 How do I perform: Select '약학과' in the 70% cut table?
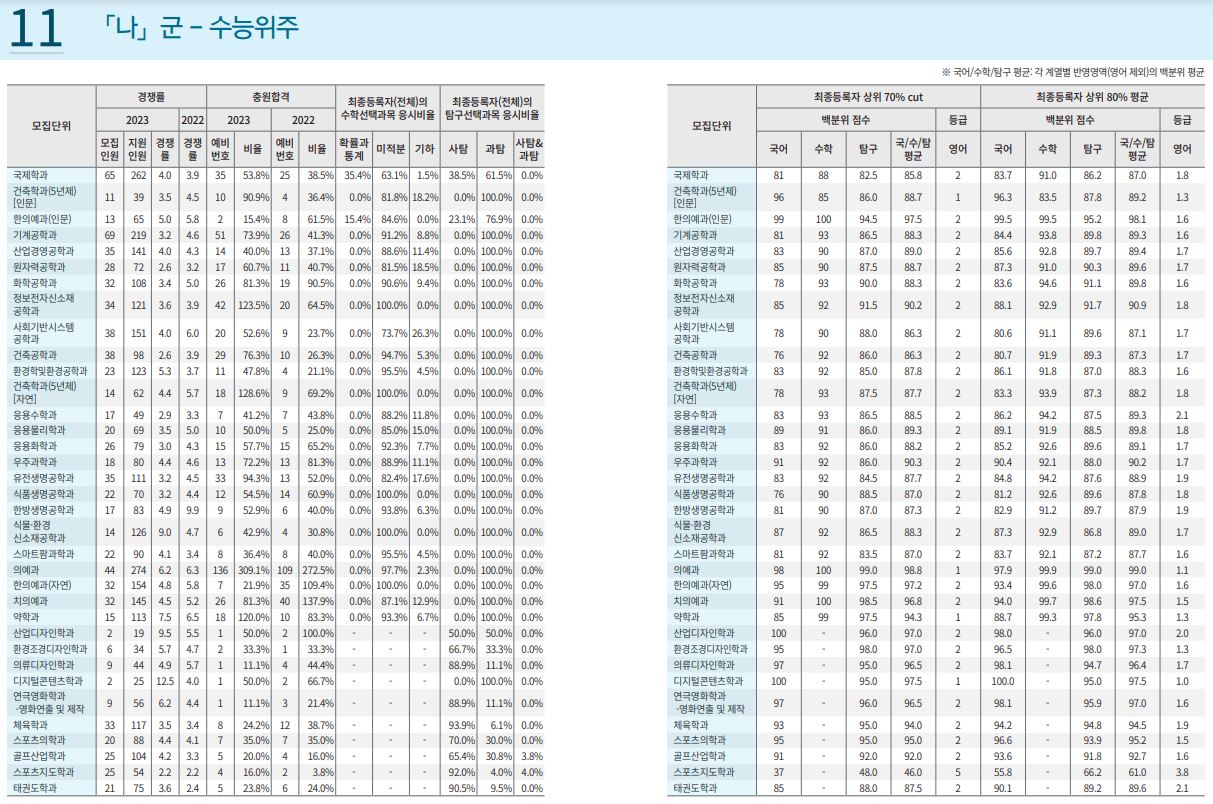click(687, 617)
